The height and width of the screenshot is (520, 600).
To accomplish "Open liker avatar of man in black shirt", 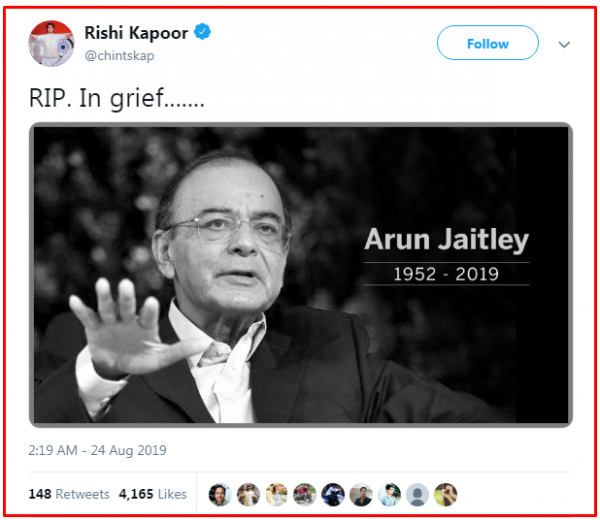I will coord(361,494).
